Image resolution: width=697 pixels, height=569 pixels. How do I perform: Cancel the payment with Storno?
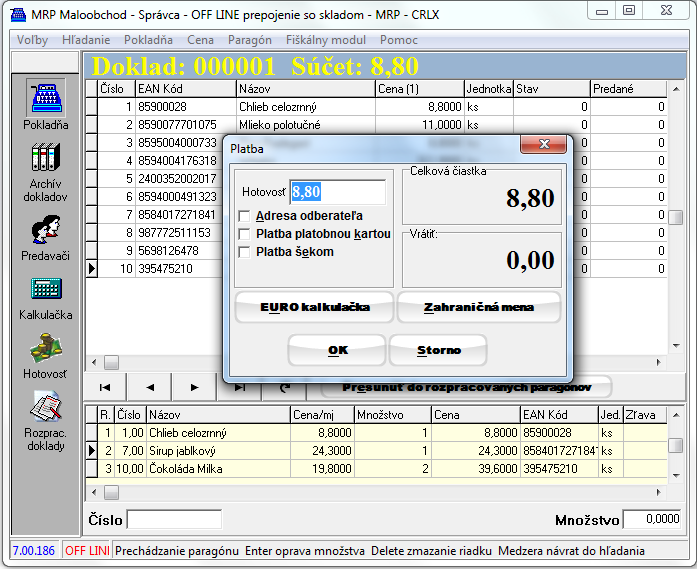pos(438,350)
